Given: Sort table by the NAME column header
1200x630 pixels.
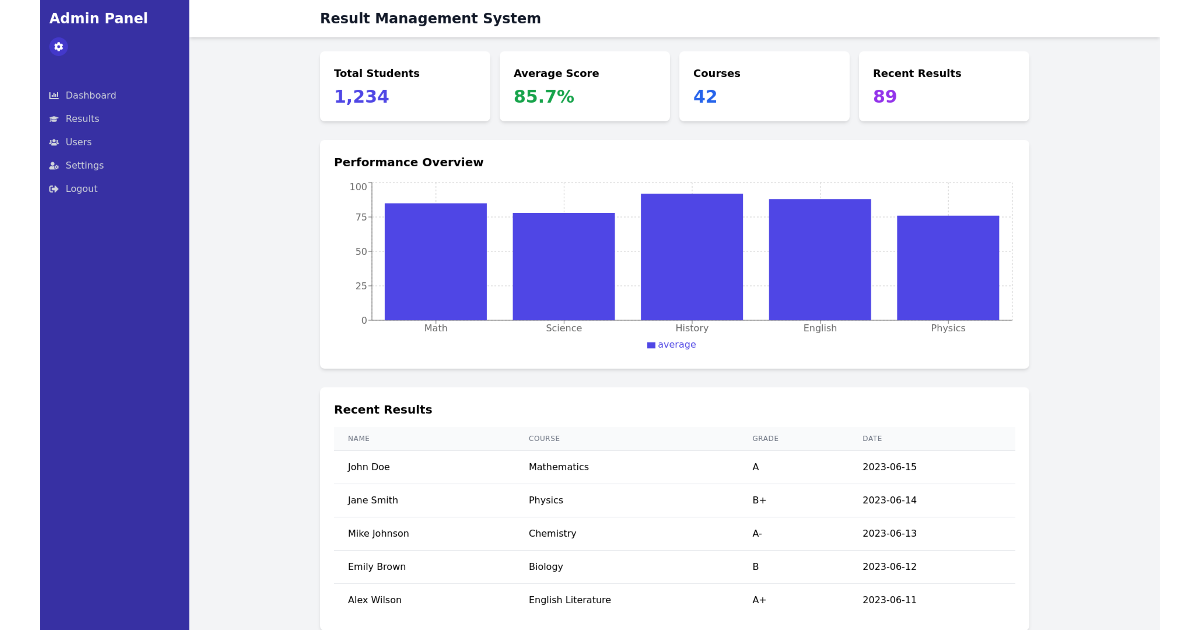Looking at the screenshot, I should 360,438.
